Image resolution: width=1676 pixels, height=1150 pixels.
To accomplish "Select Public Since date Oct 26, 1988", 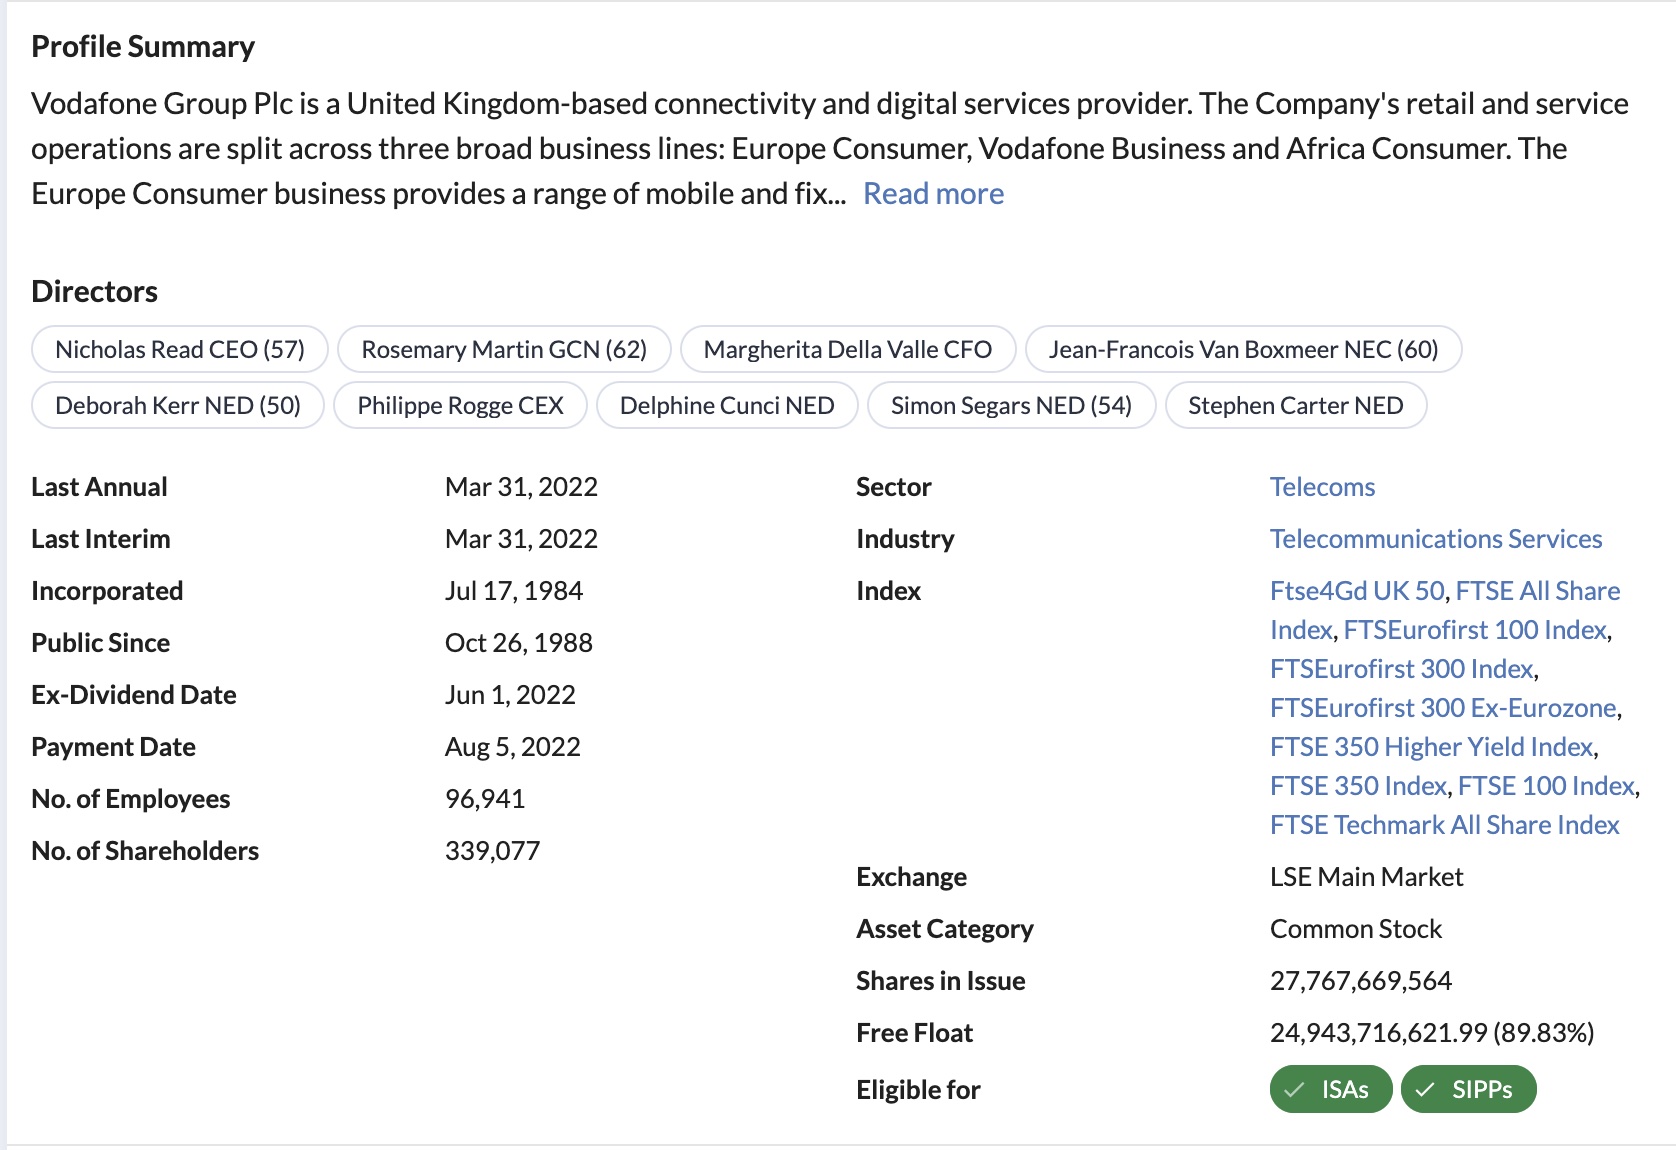I will tap(519, 643).
